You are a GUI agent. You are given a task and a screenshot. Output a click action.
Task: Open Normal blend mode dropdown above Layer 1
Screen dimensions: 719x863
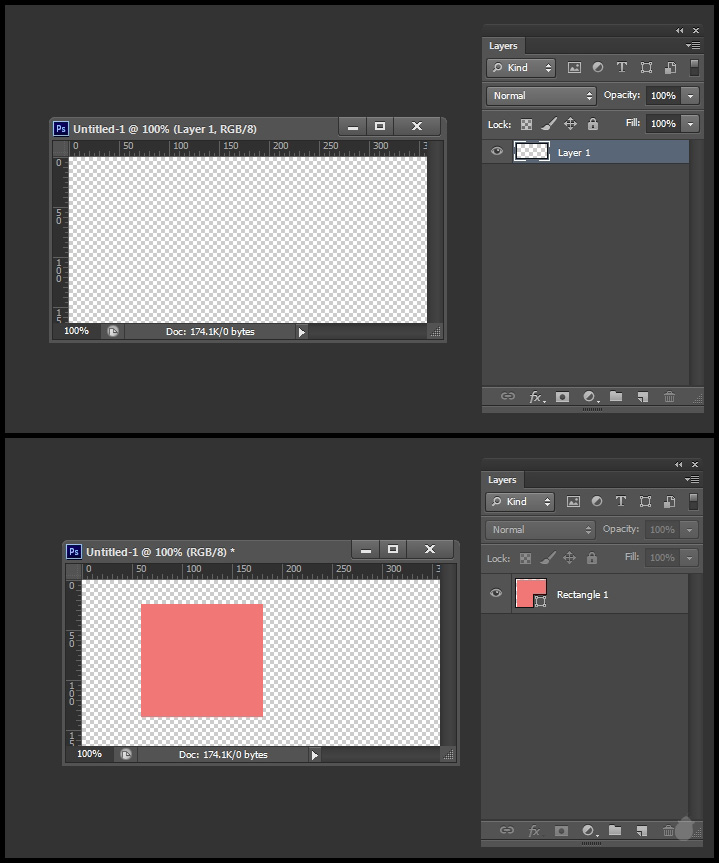[541, 96]
